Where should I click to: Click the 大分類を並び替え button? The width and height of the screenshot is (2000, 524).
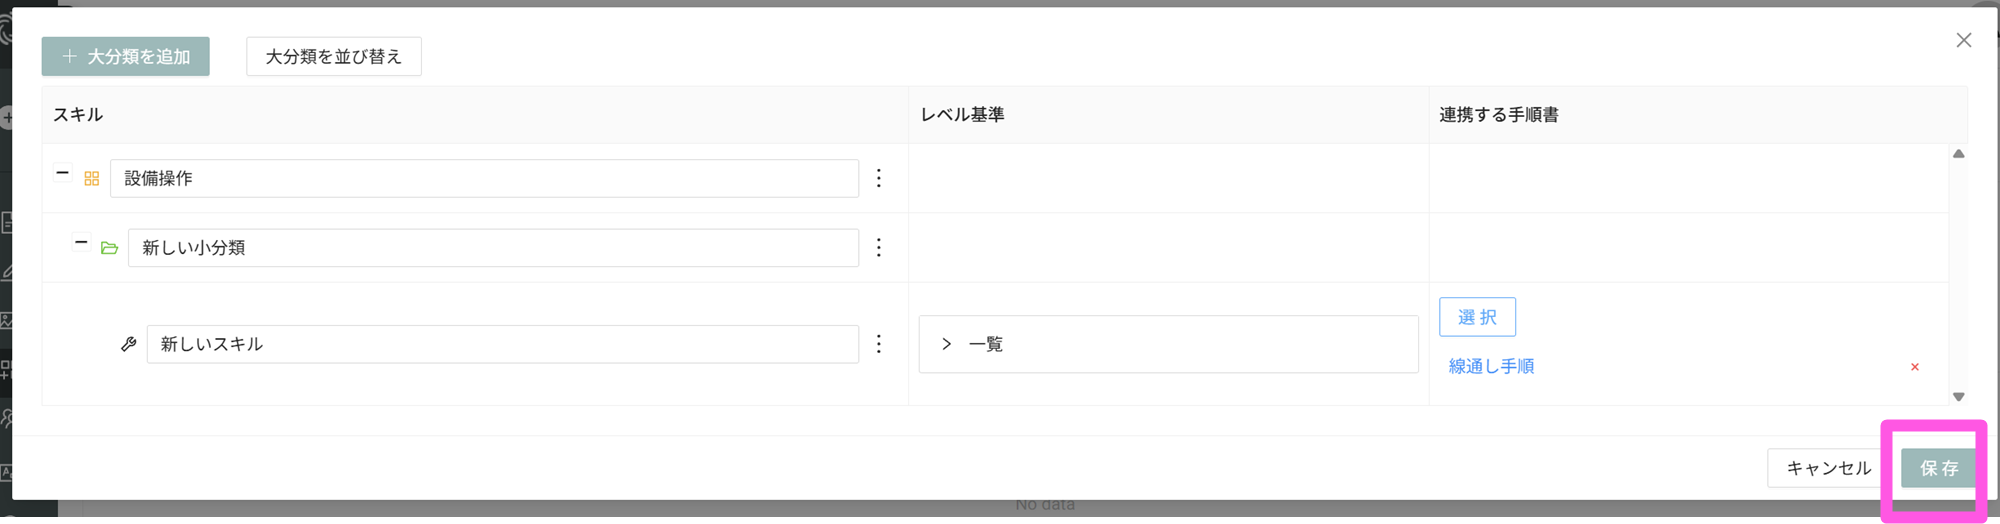pos(333,57)
